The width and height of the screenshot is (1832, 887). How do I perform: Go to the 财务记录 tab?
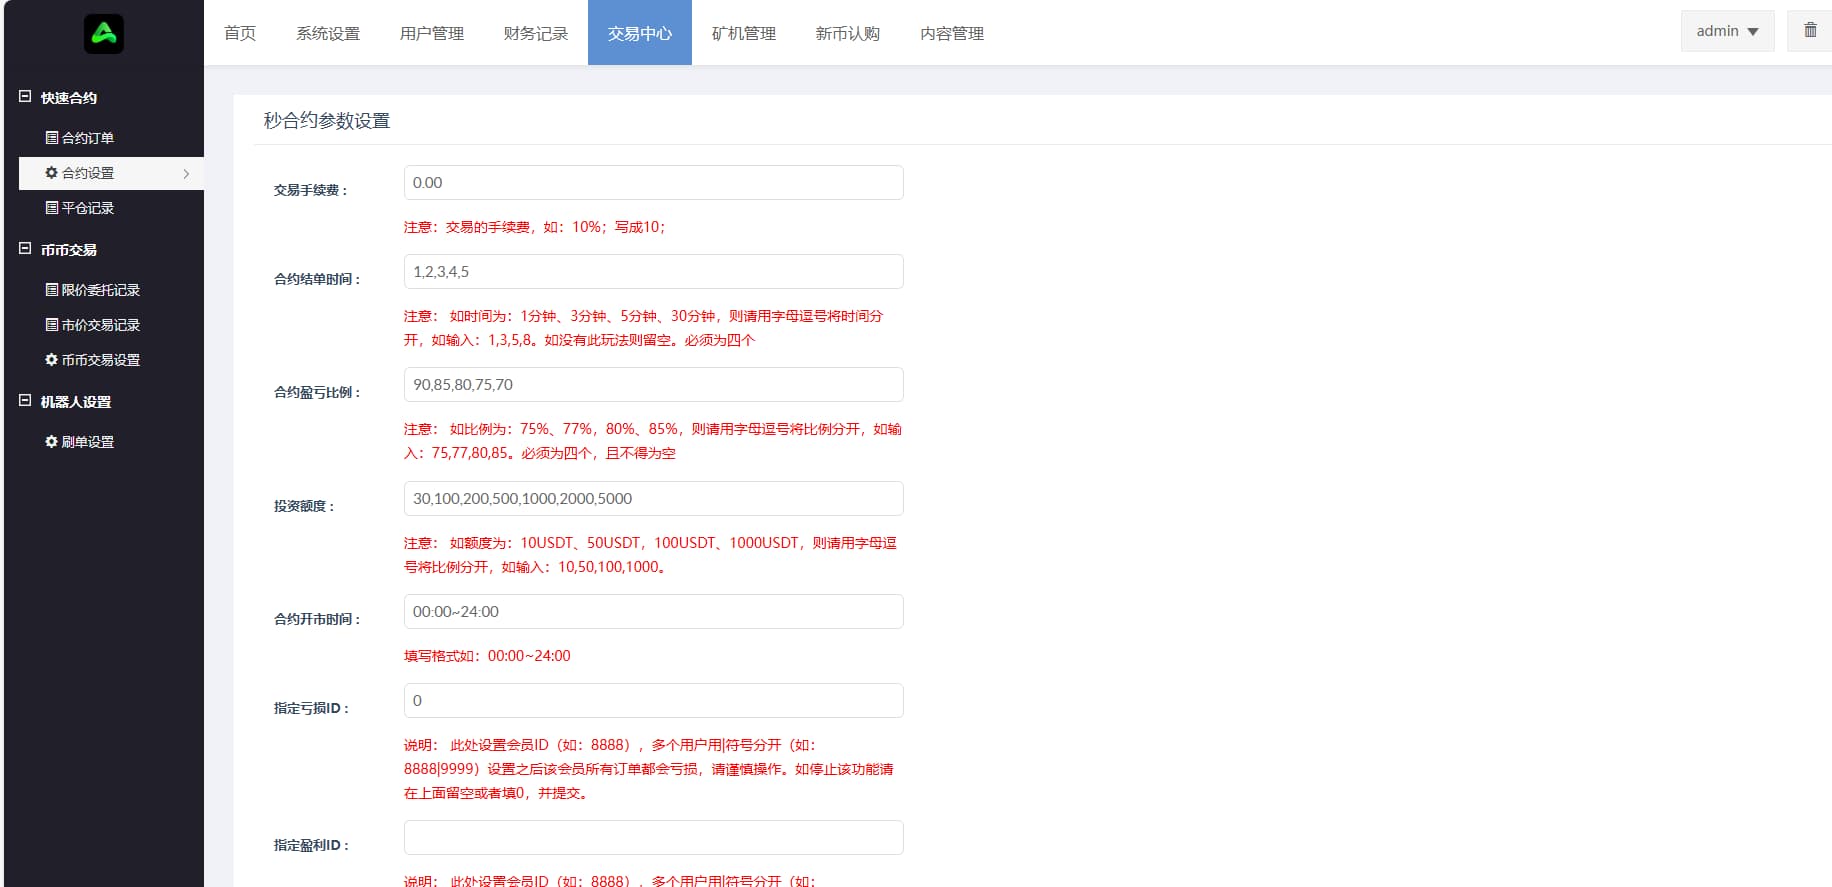click(536, 34)
